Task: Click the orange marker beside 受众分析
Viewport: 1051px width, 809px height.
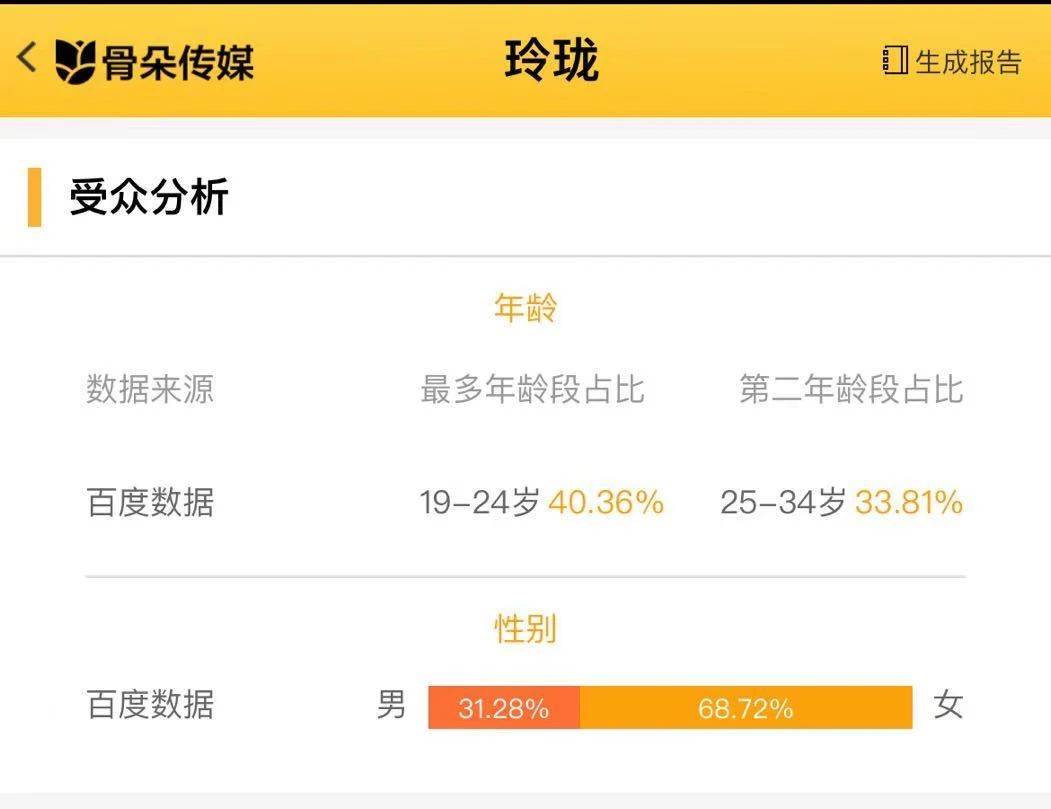Action: tap(35, 197)
